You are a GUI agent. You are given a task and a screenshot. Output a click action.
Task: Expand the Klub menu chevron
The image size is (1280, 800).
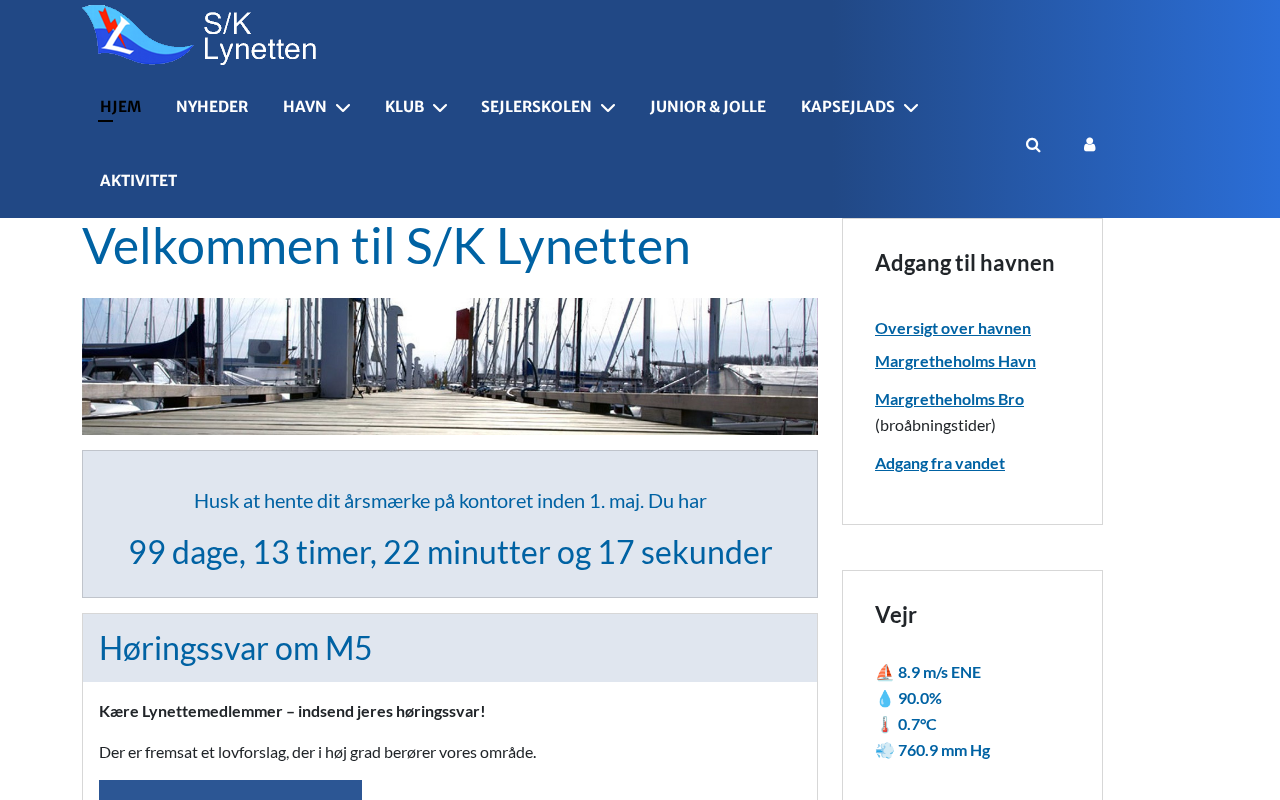[440, 108]
